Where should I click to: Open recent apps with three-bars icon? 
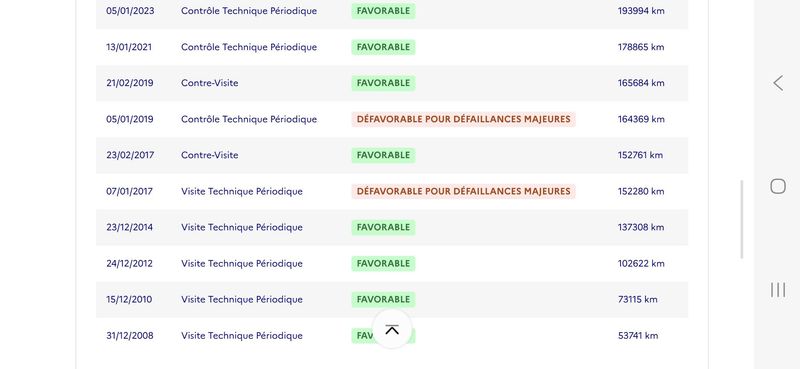point(778,290)
